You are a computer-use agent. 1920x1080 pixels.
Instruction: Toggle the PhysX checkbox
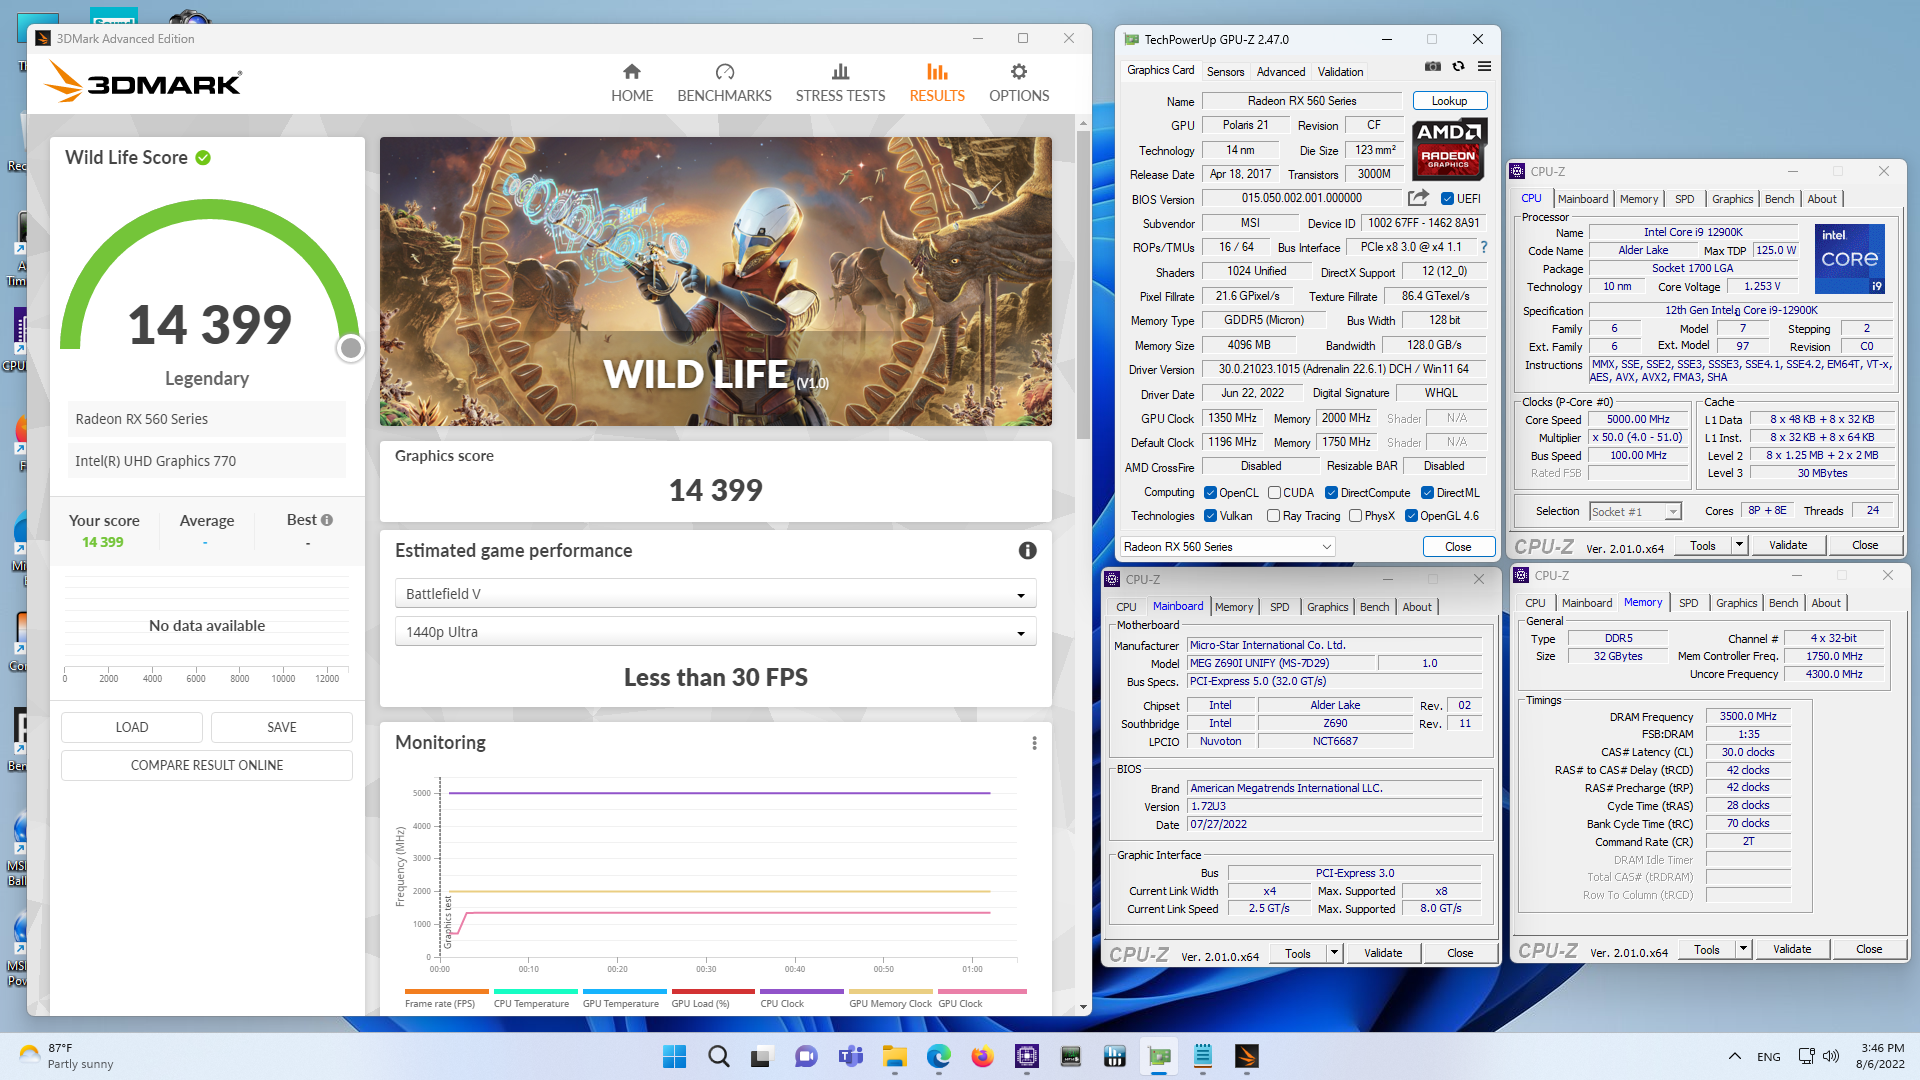[1355, 516]
